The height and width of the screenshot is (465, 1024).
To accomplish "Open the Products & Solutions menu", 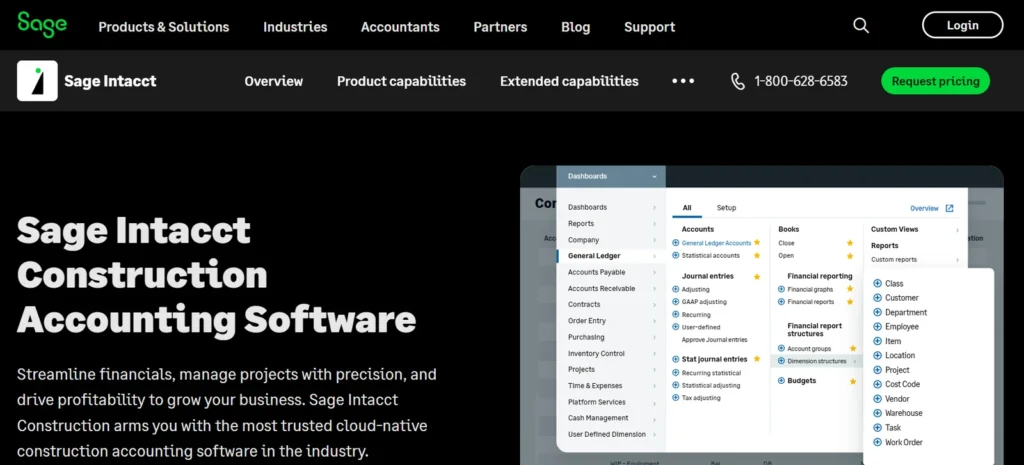I will 164,27.
